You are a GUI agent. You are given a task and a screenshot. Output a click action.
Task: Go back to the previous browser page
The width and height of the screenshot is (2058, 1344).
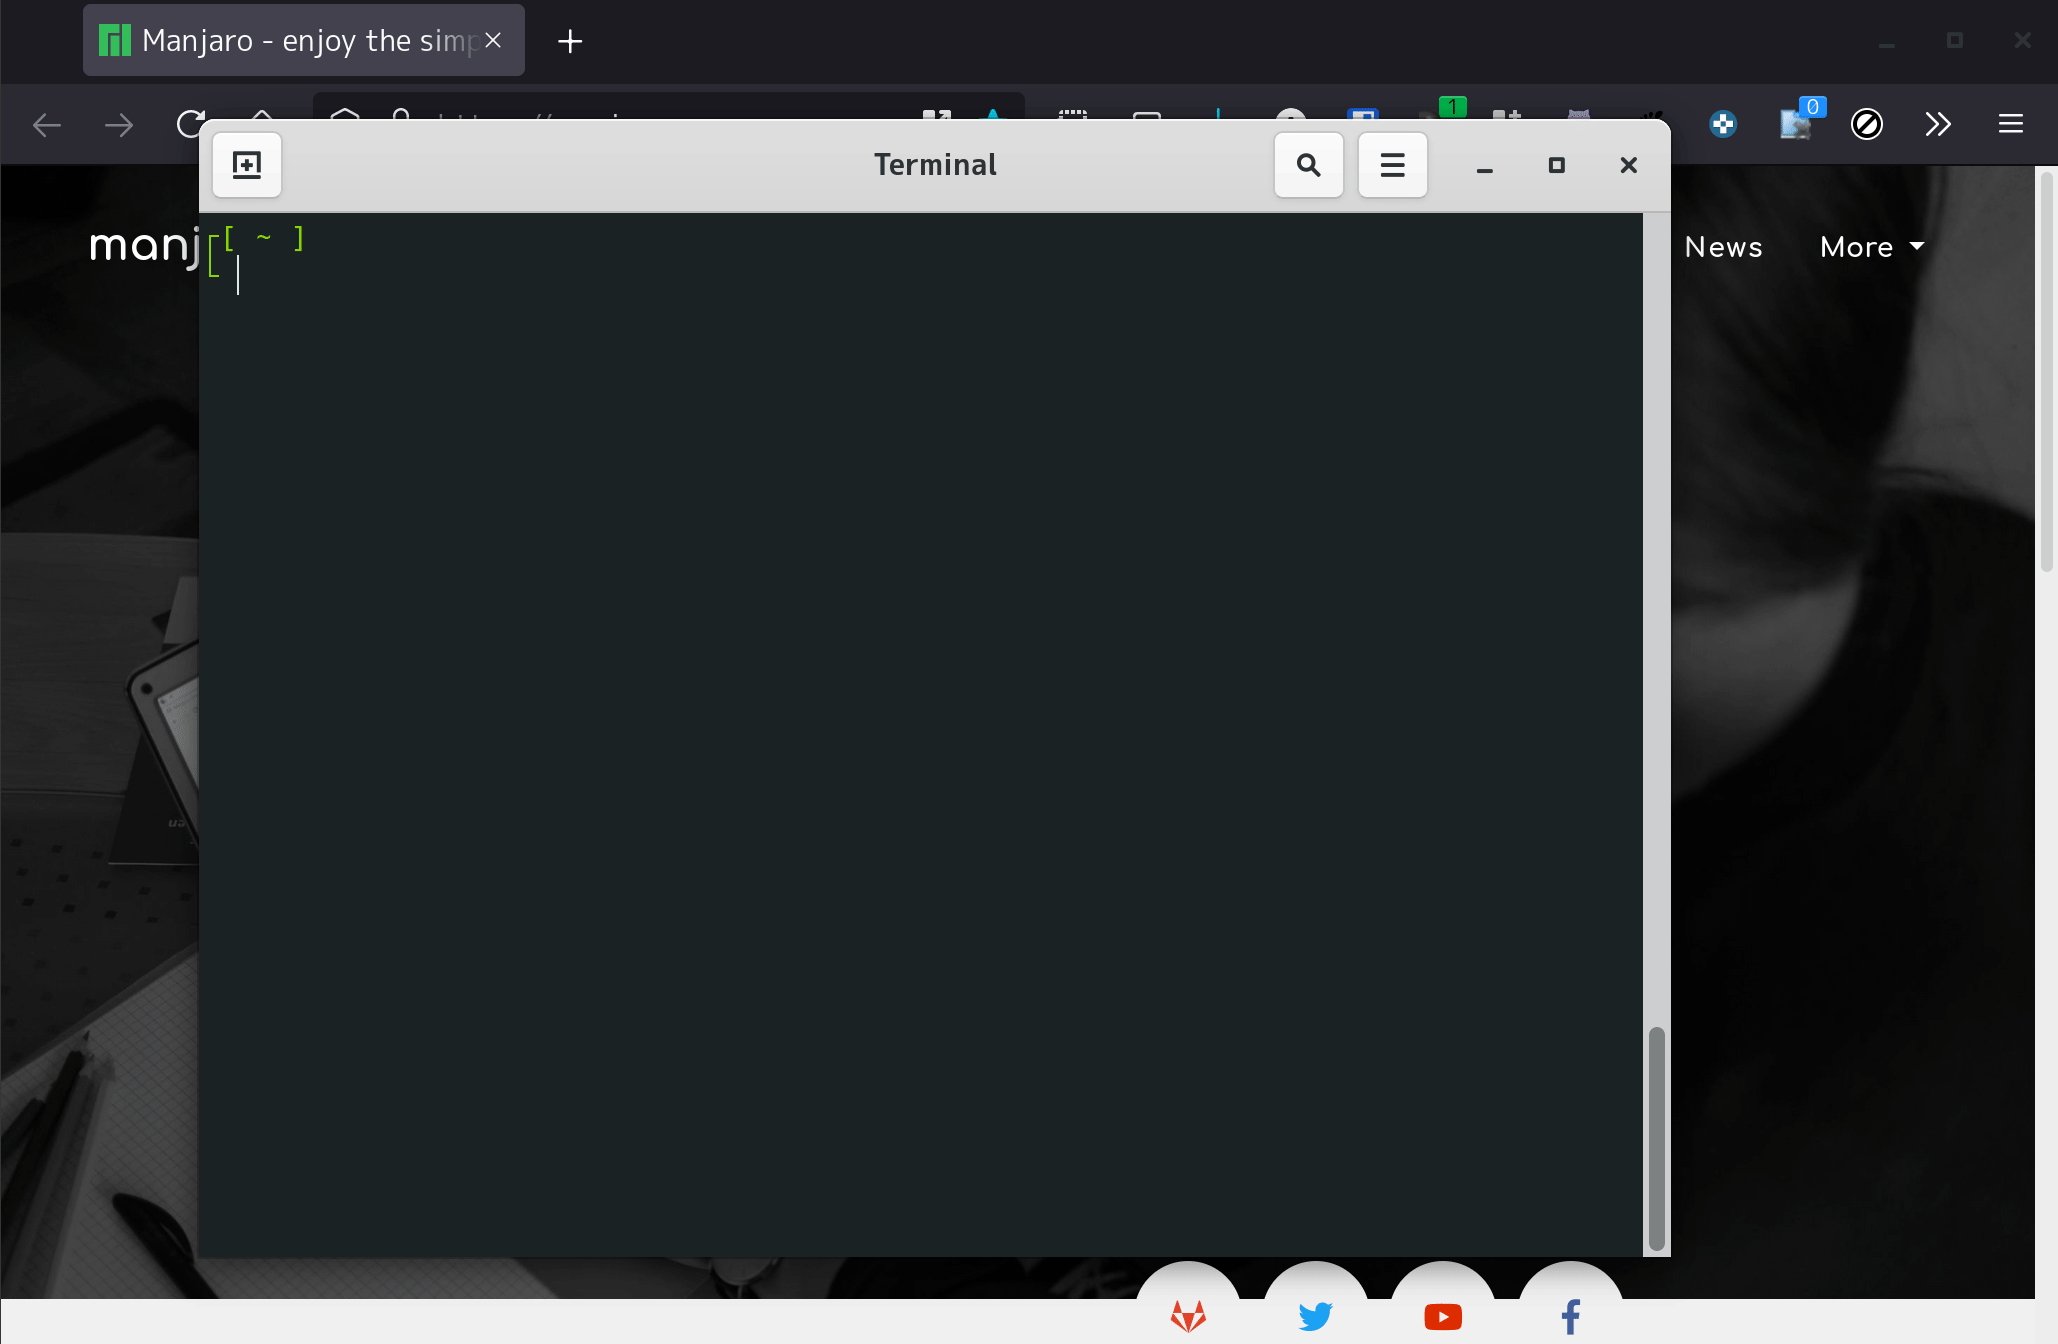47,124
